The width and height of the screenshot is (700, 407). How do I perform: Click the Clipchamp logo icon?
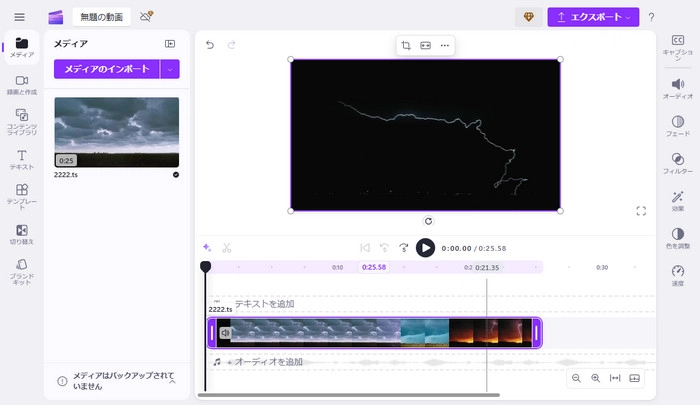click(x=56, y=17)
